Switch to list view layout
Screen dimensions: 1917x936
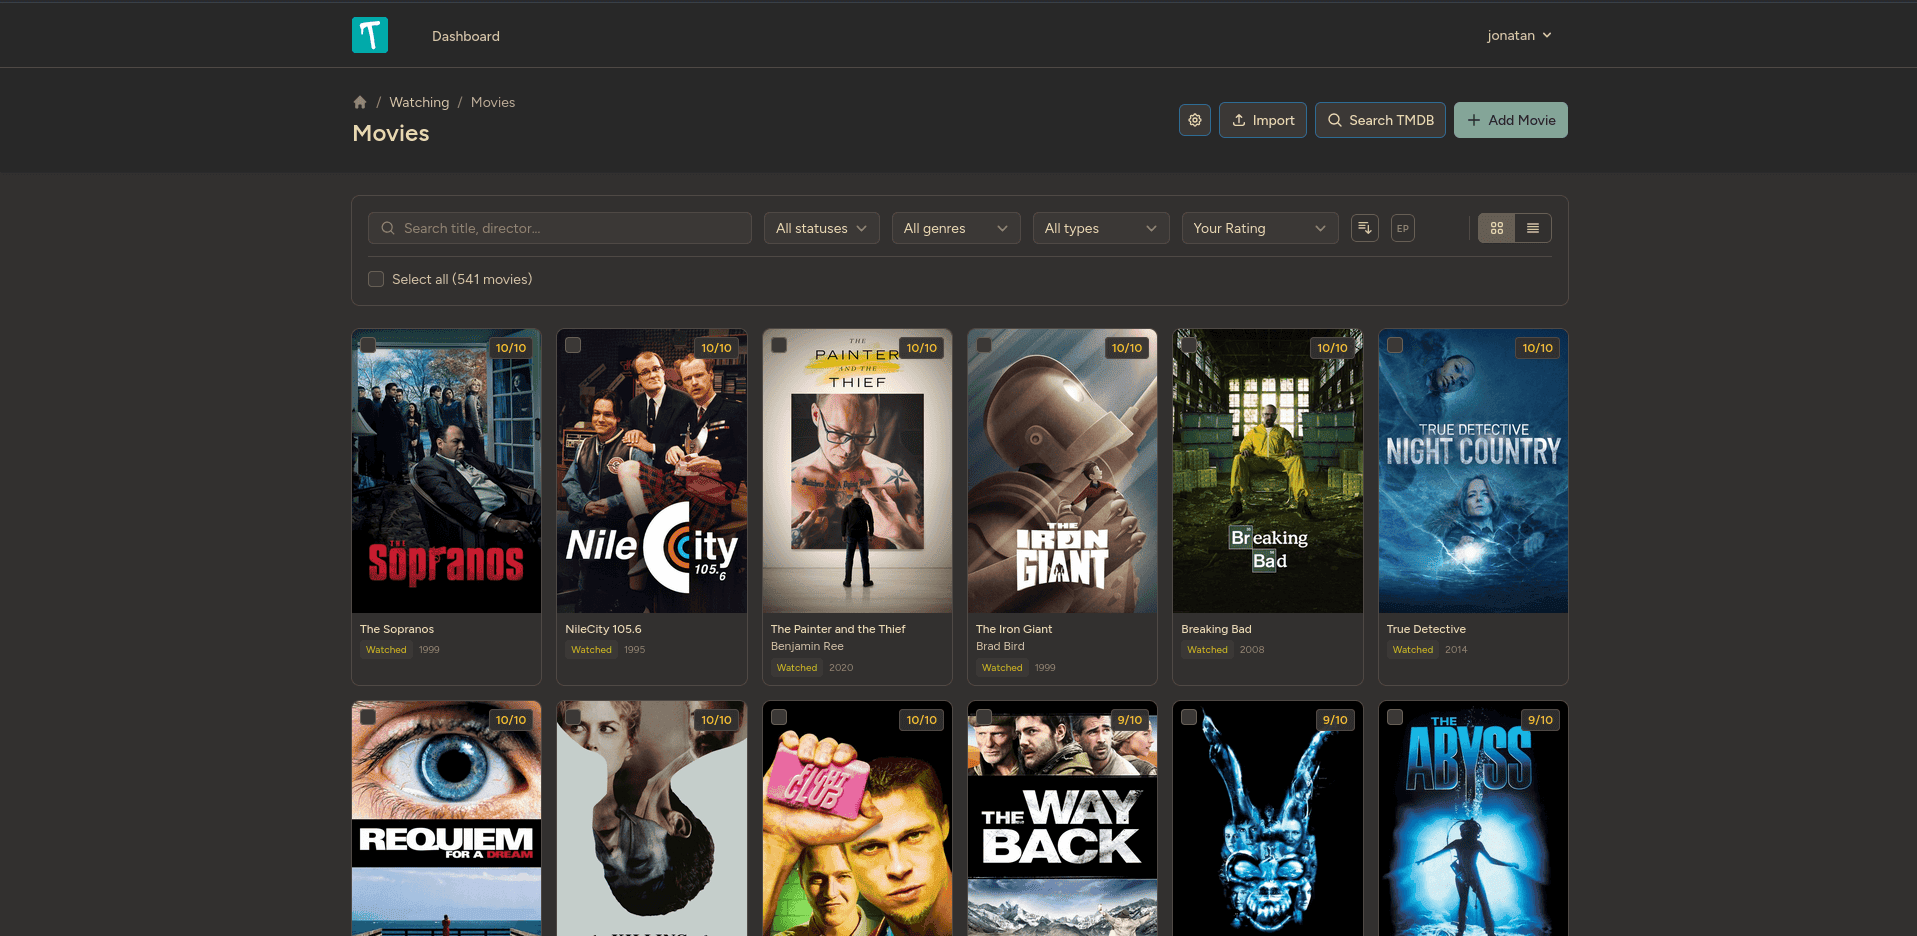click(1533, 228)
